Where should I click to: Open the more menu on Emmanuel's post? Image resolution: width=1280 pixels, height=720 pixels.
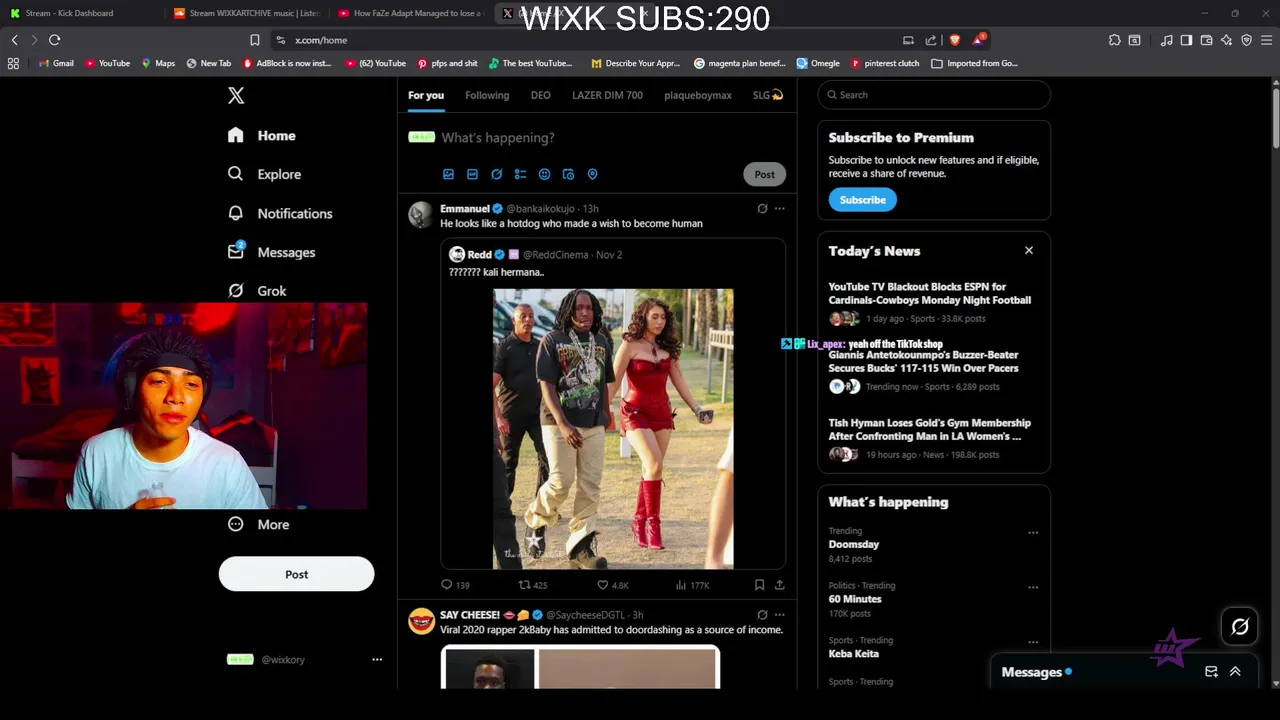779,209
